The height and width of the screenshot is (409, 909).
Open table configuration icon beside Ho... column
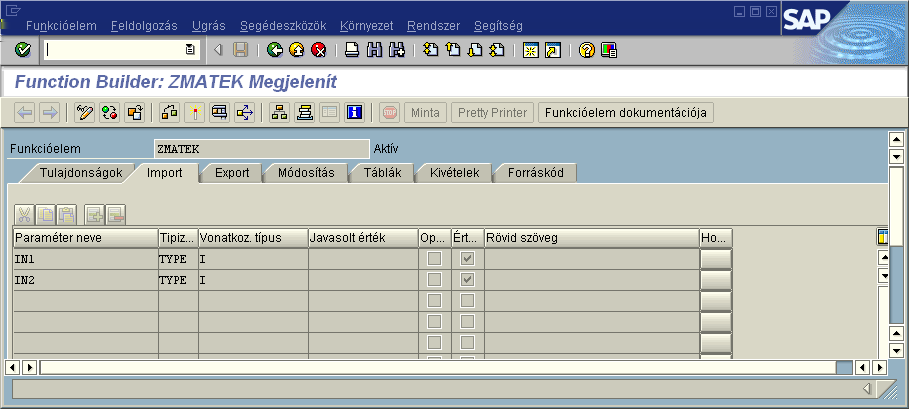pos(882,237)
